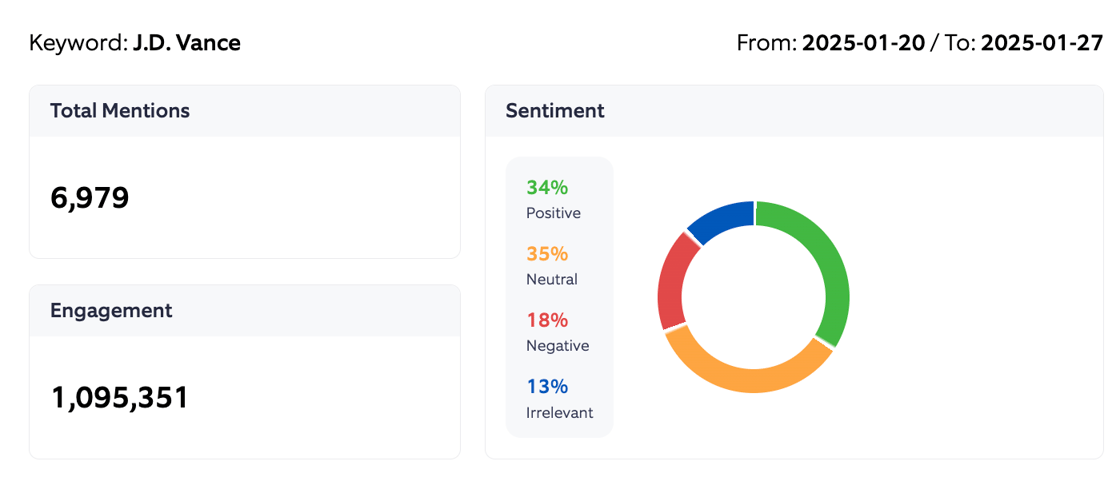Select the Positive legend label
1120x481 pixels.
tap(553, 213)
